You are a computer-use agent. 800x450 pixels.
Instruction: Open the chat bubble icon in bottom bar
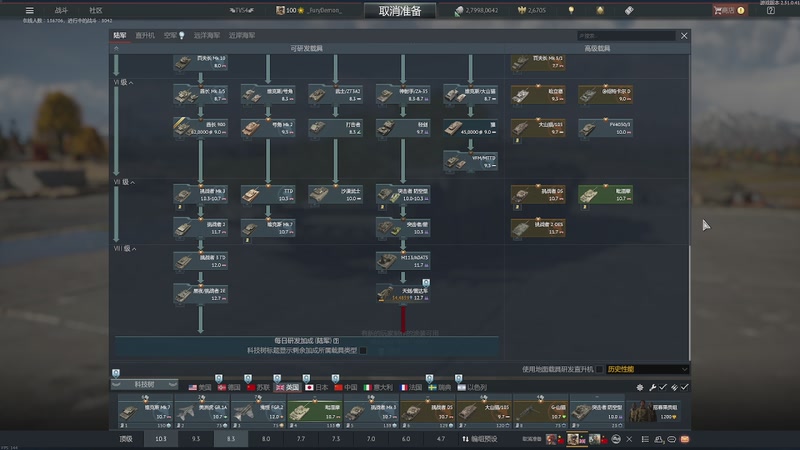pos(671,439)
